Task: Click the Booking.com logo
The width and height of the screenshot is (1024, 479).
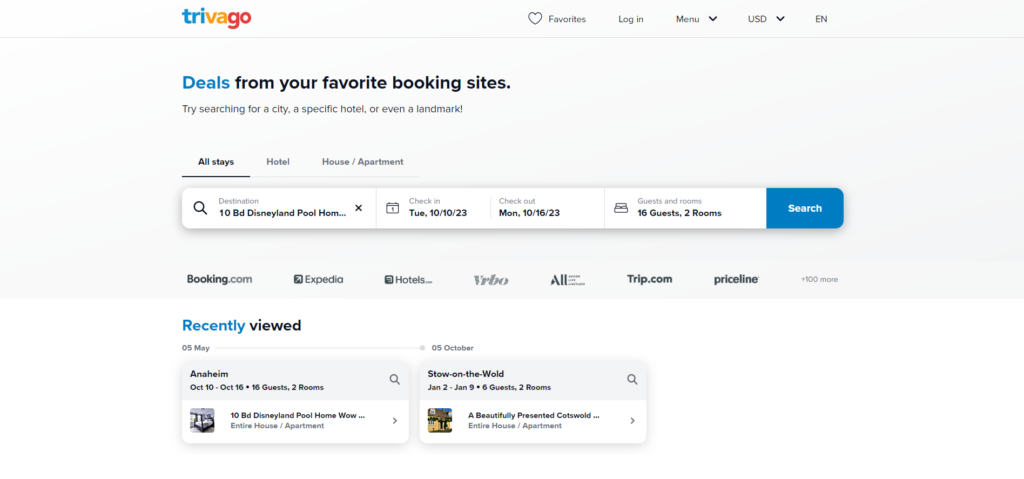Action: tap(219, 279)
